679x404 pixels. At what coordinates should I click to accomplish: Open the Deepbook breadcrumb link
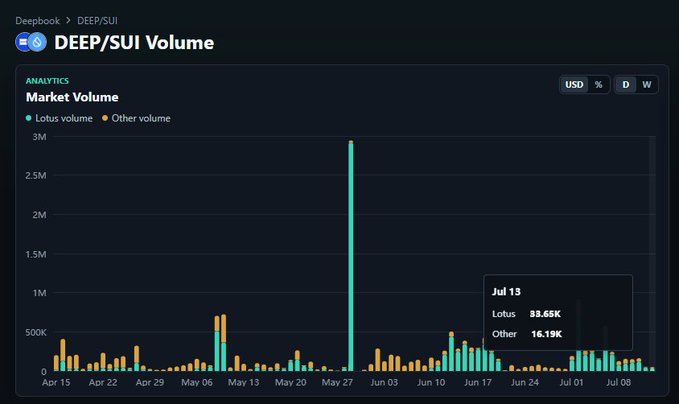(37, 21)
